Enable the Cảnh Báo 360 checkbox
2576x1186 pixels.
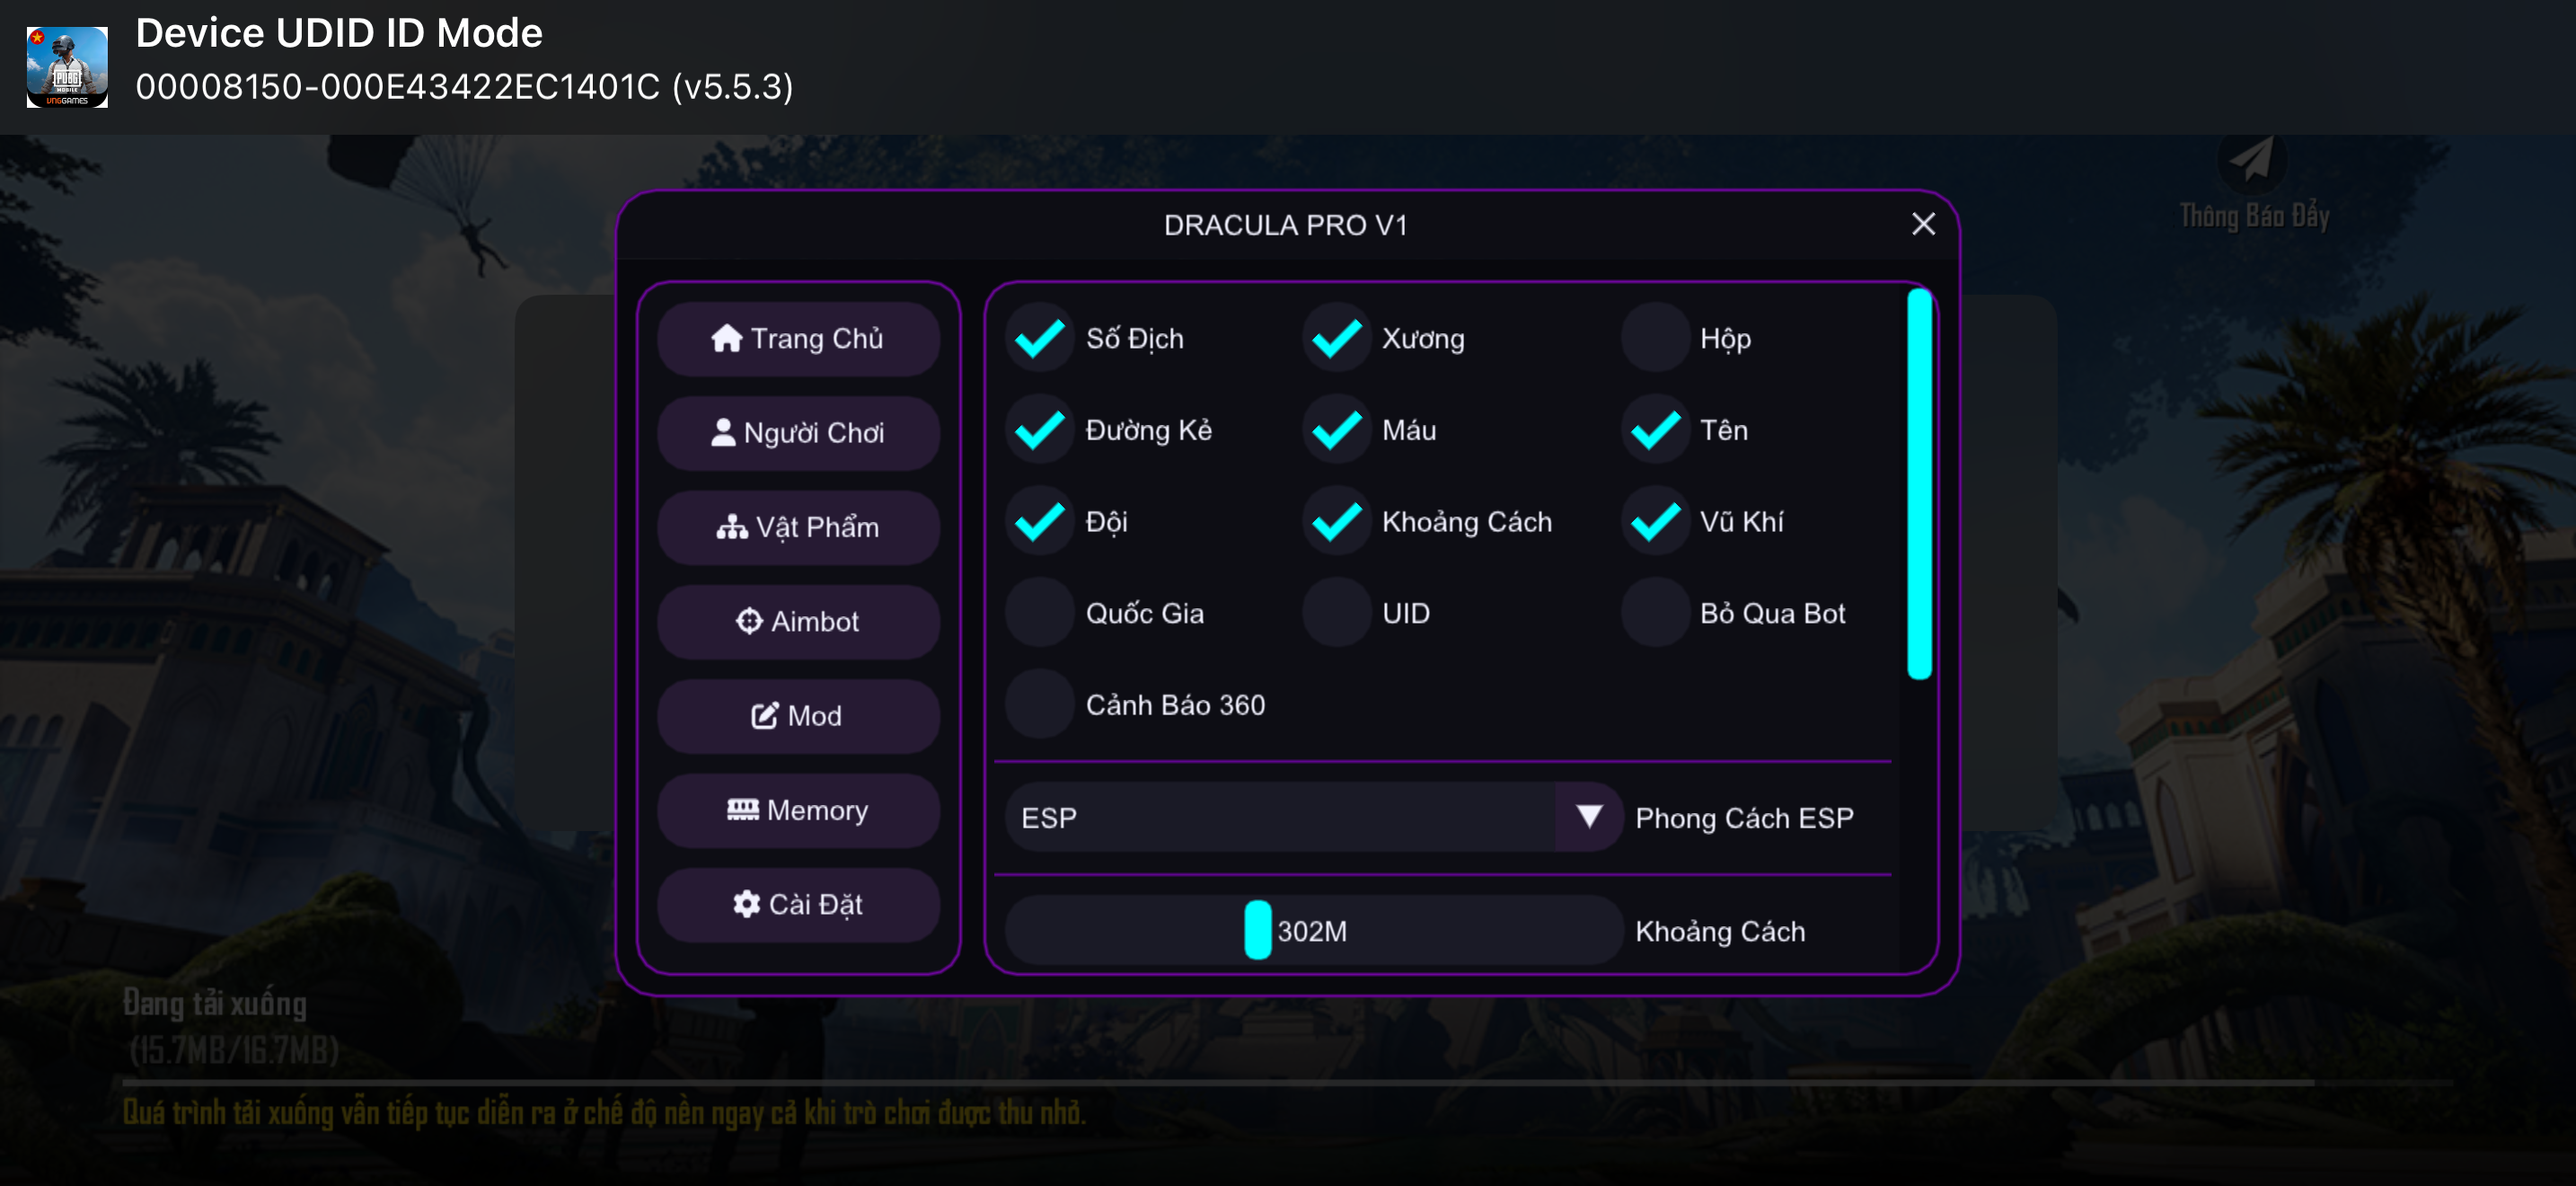1039,705
